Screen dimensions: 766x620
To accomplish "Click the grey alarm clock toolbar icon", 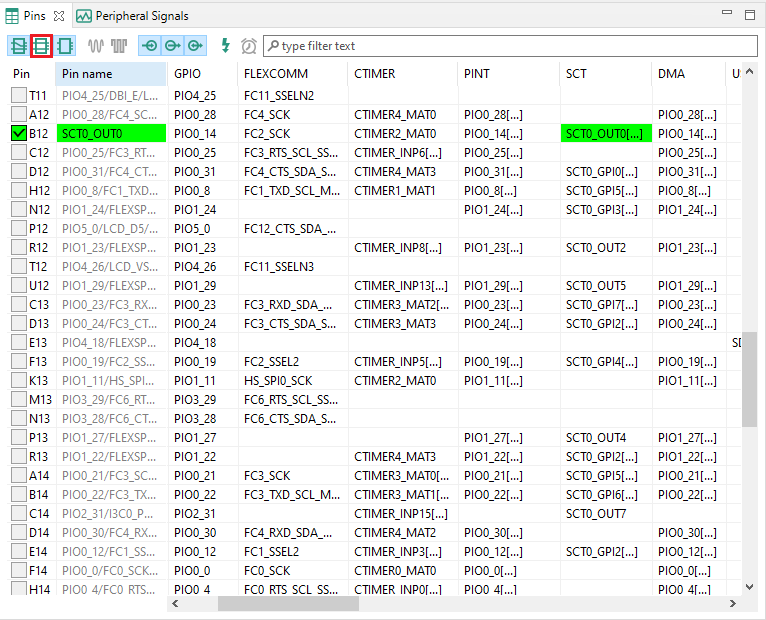I will click(x=249, y=46).
